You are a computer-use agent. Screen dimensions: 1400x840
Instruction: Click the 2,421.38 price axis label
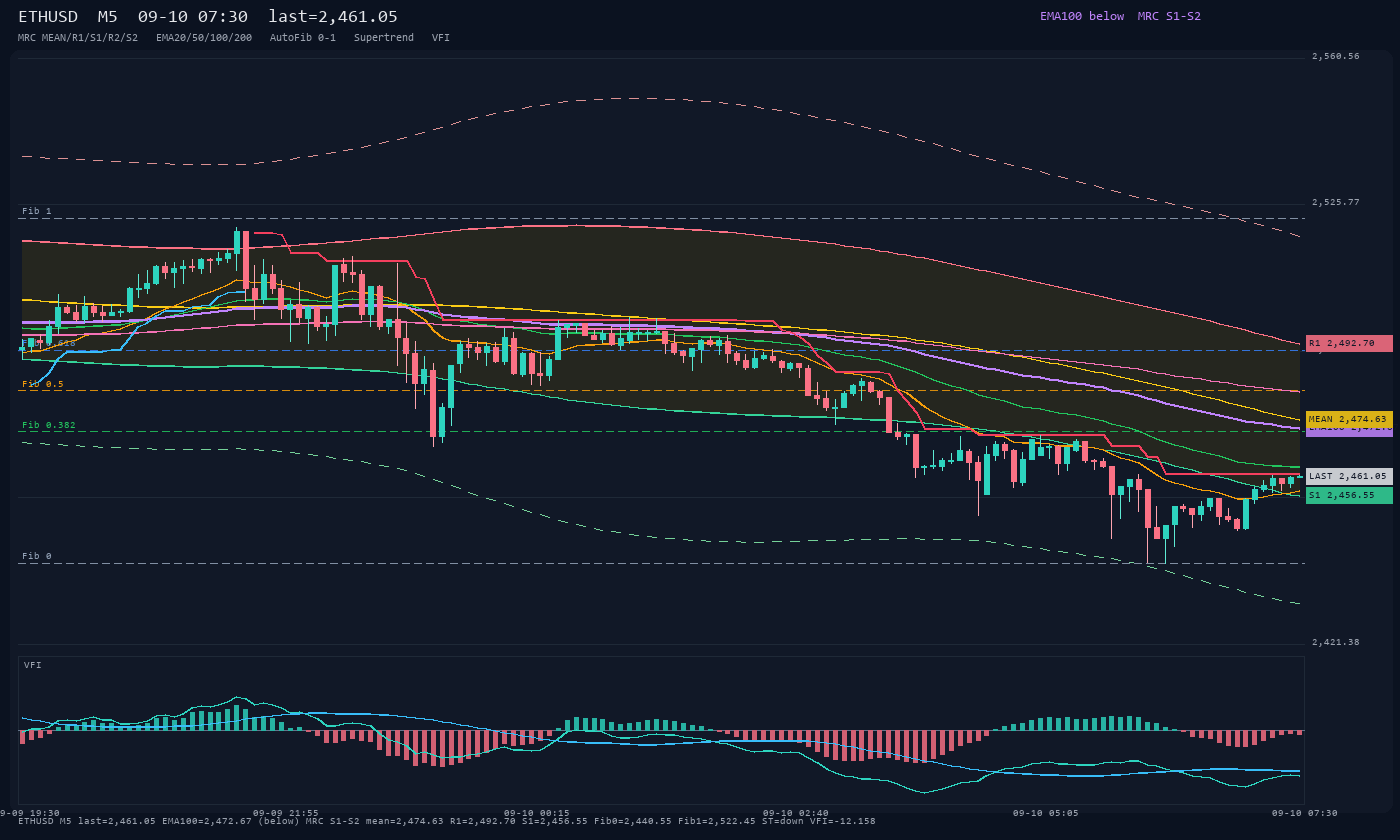[x=1336, y=642]
